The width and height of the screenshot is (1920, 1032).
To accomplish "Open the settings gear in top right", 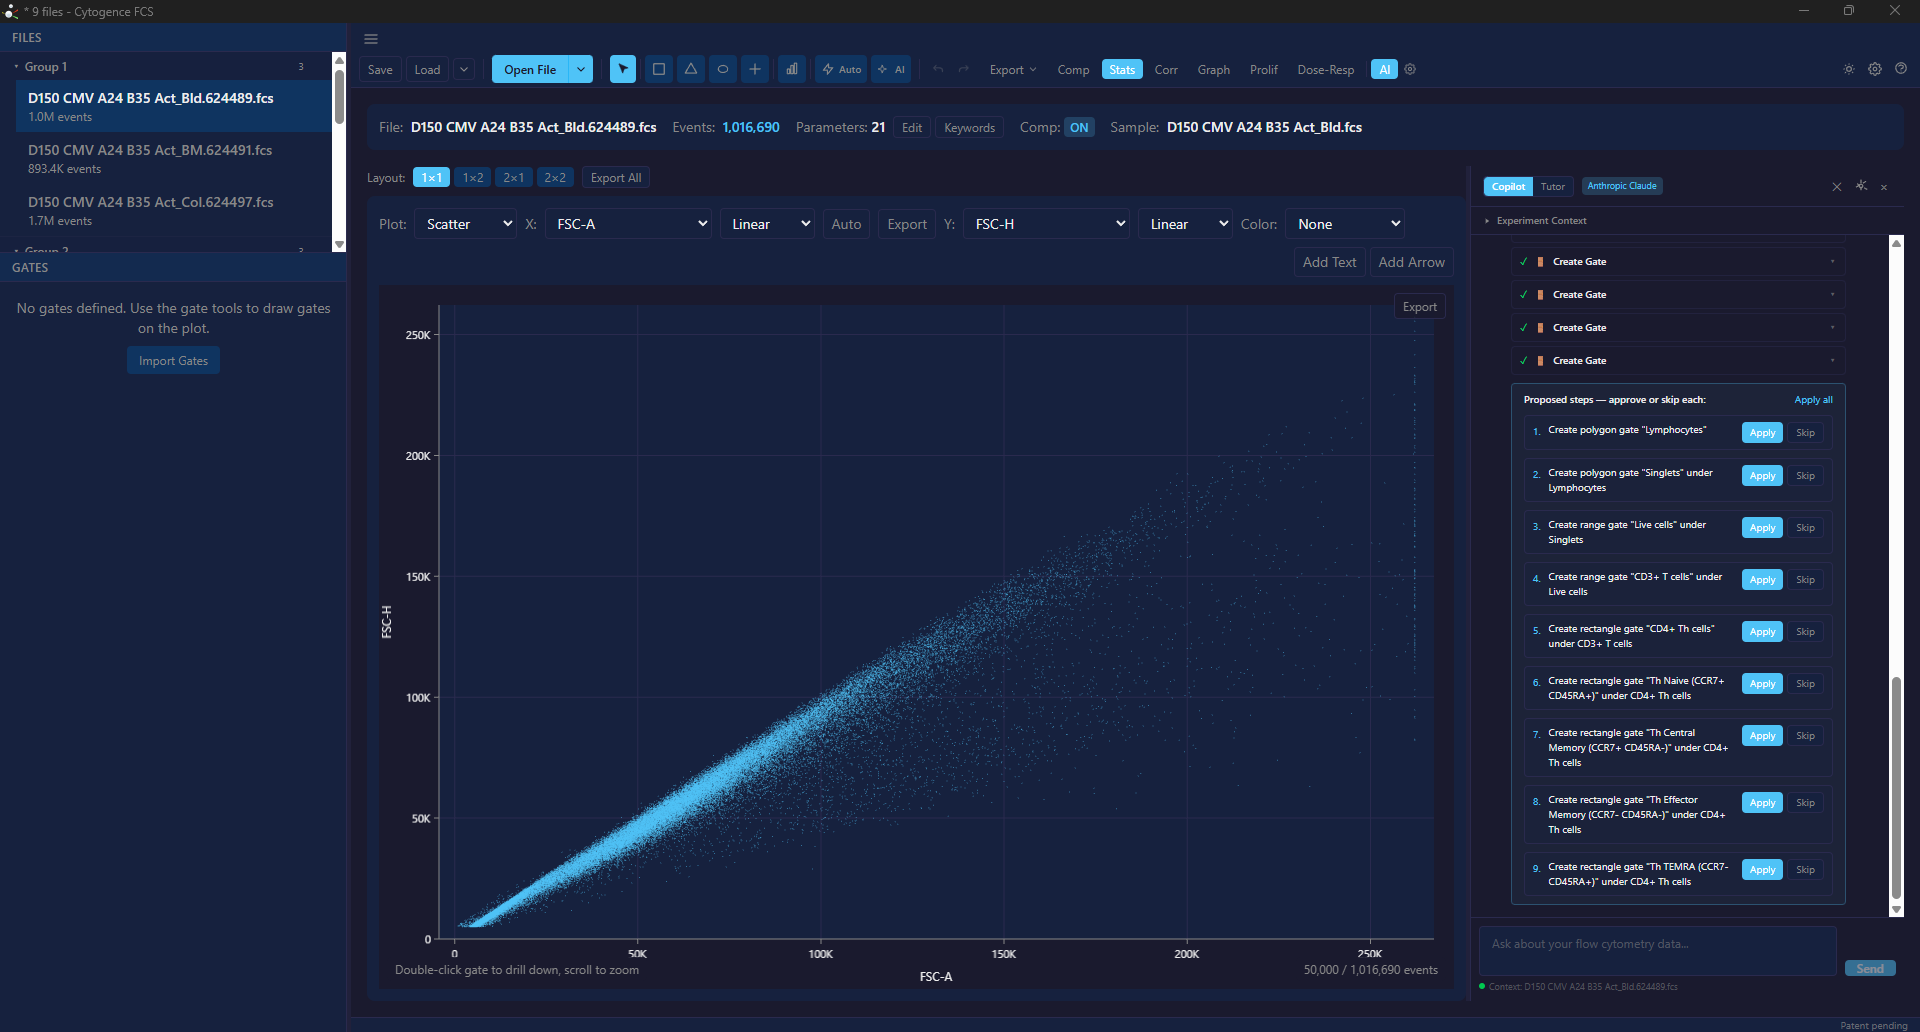I will pos(1875,69).
